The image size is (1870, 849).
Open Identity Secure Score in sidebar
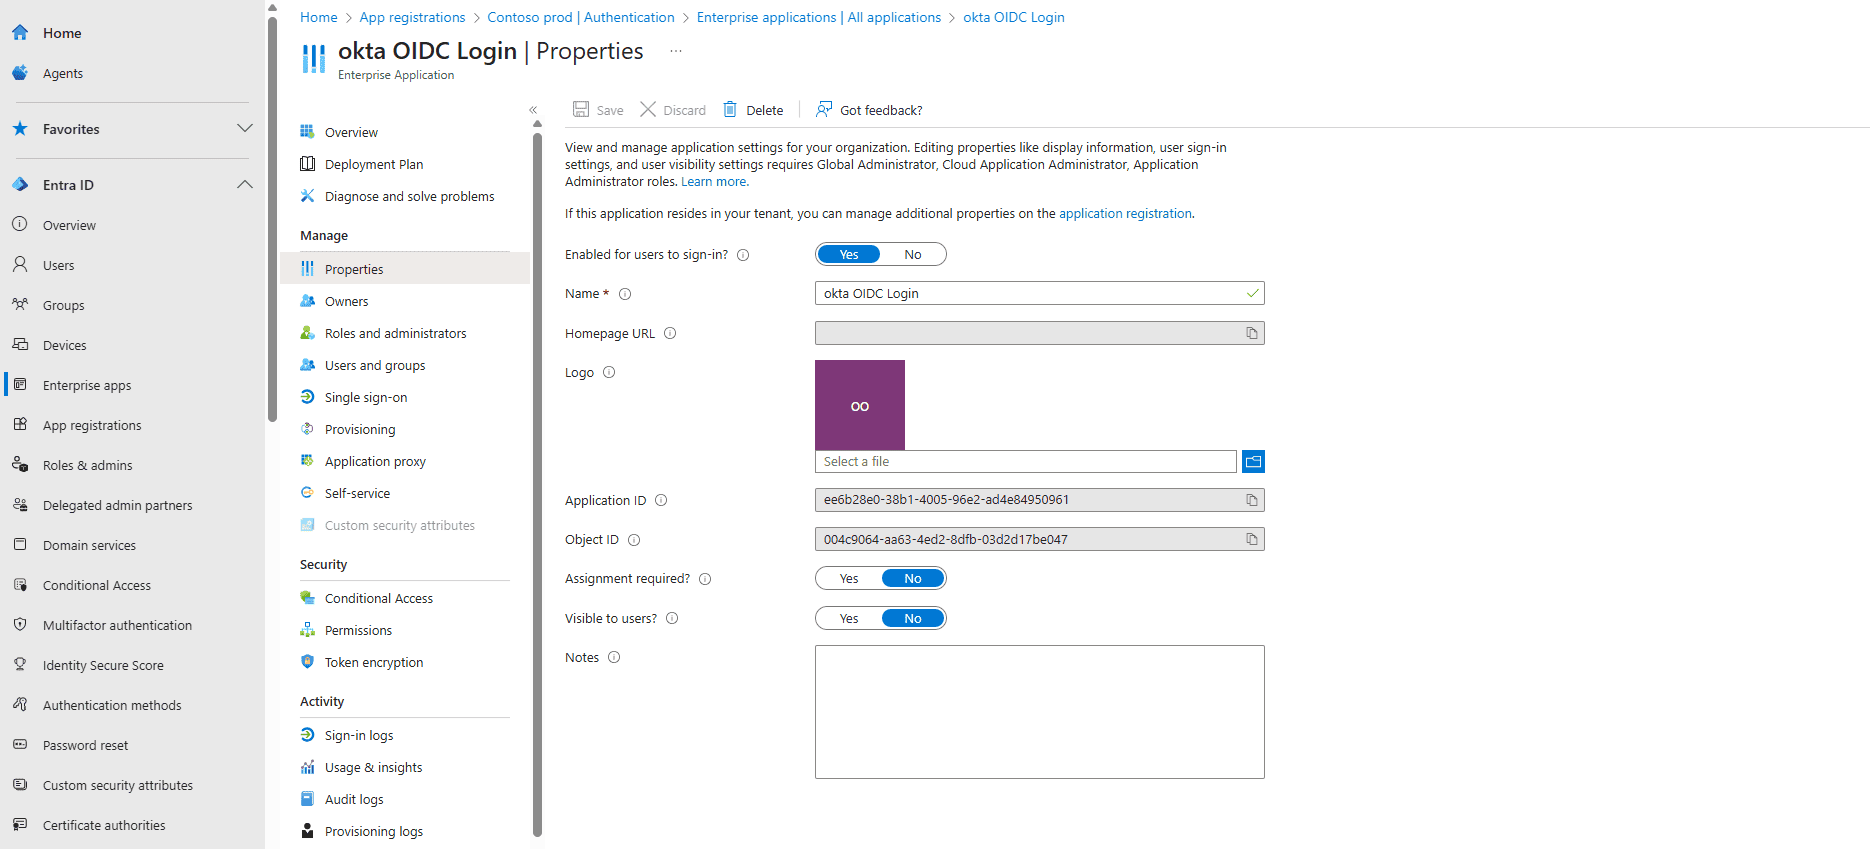[132, 665]
